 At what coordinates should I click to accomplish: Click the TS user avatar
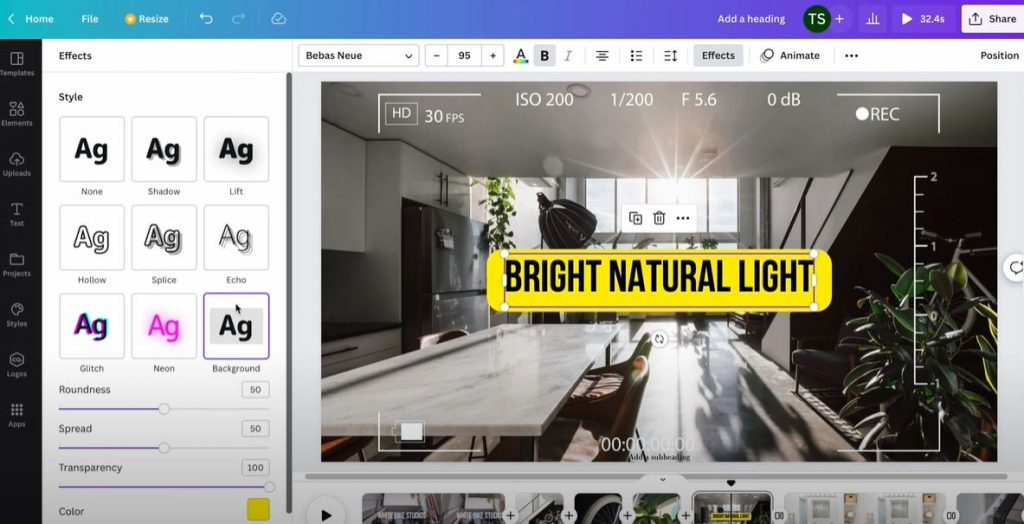point(816,19)
